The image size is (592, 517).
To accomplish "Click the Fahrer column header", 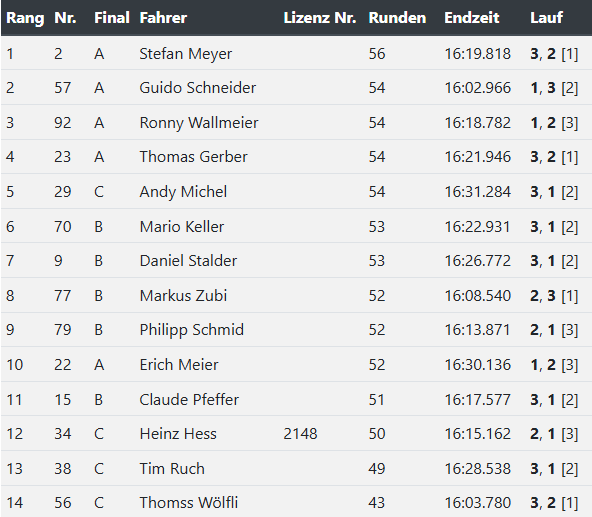I will [x=163, y=18].
